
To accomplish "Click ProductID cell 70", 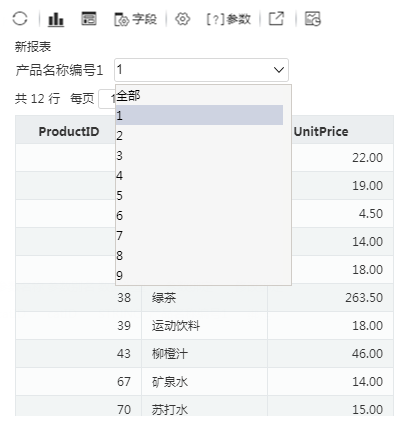I will point(78,407).
